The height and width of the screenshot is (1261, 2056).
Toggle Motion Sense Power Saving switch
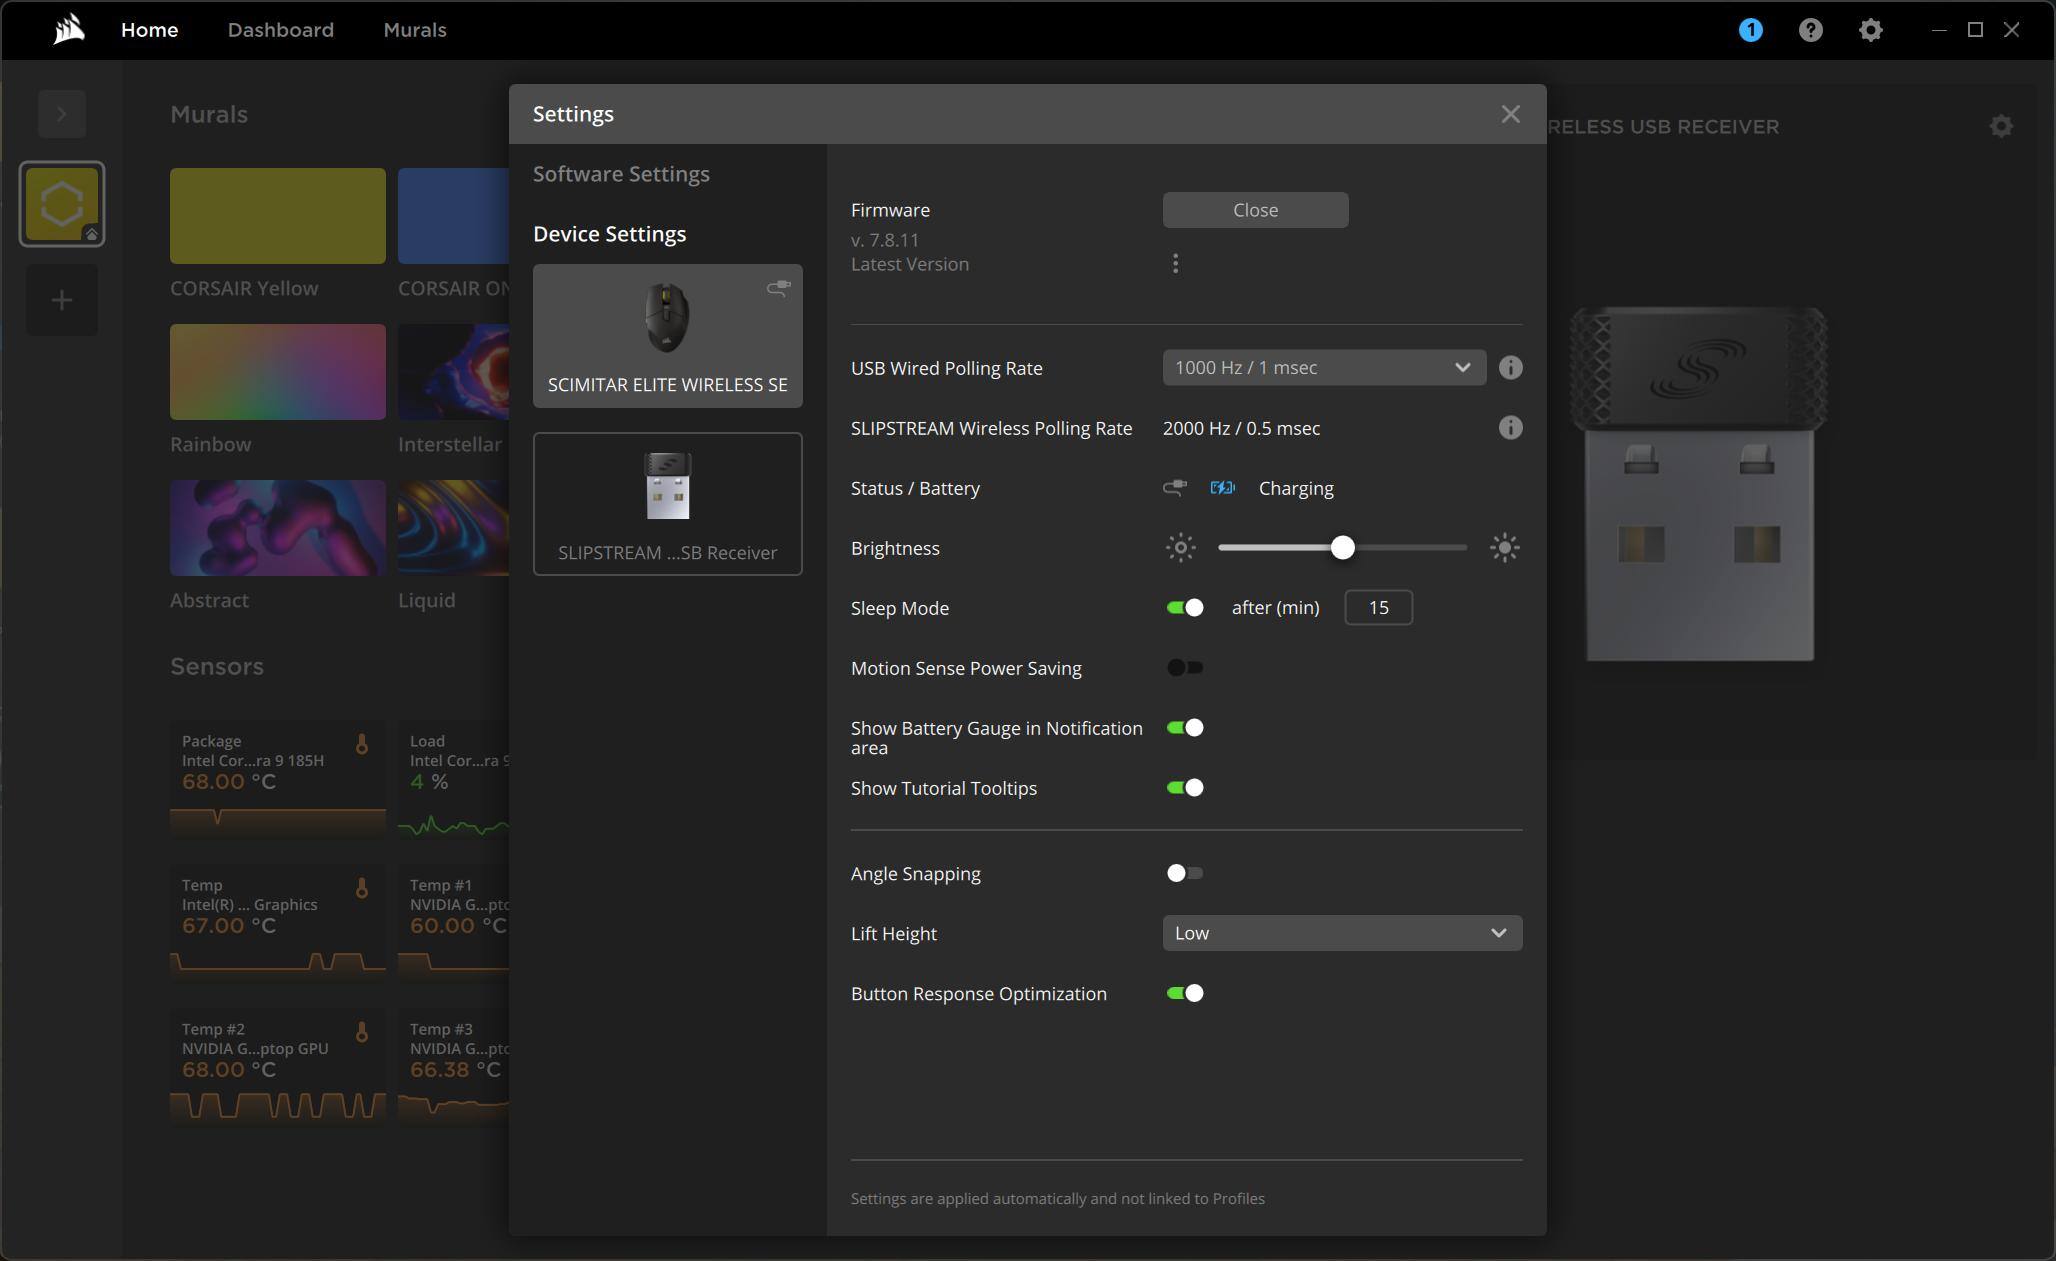(1185, 668)
